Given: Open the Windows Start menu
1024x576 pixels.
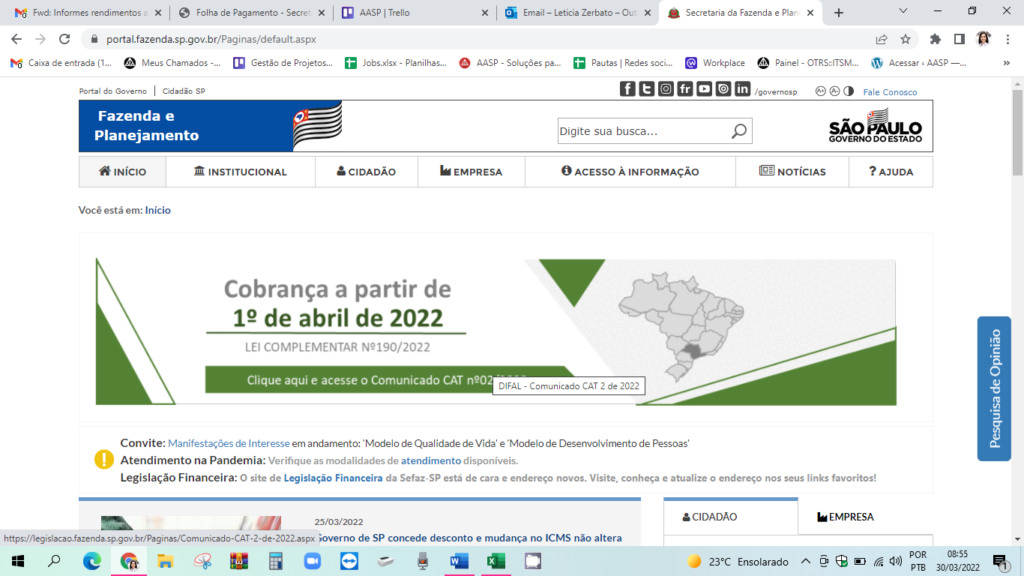Looking at the screenshot, I should tap(18, 561).
